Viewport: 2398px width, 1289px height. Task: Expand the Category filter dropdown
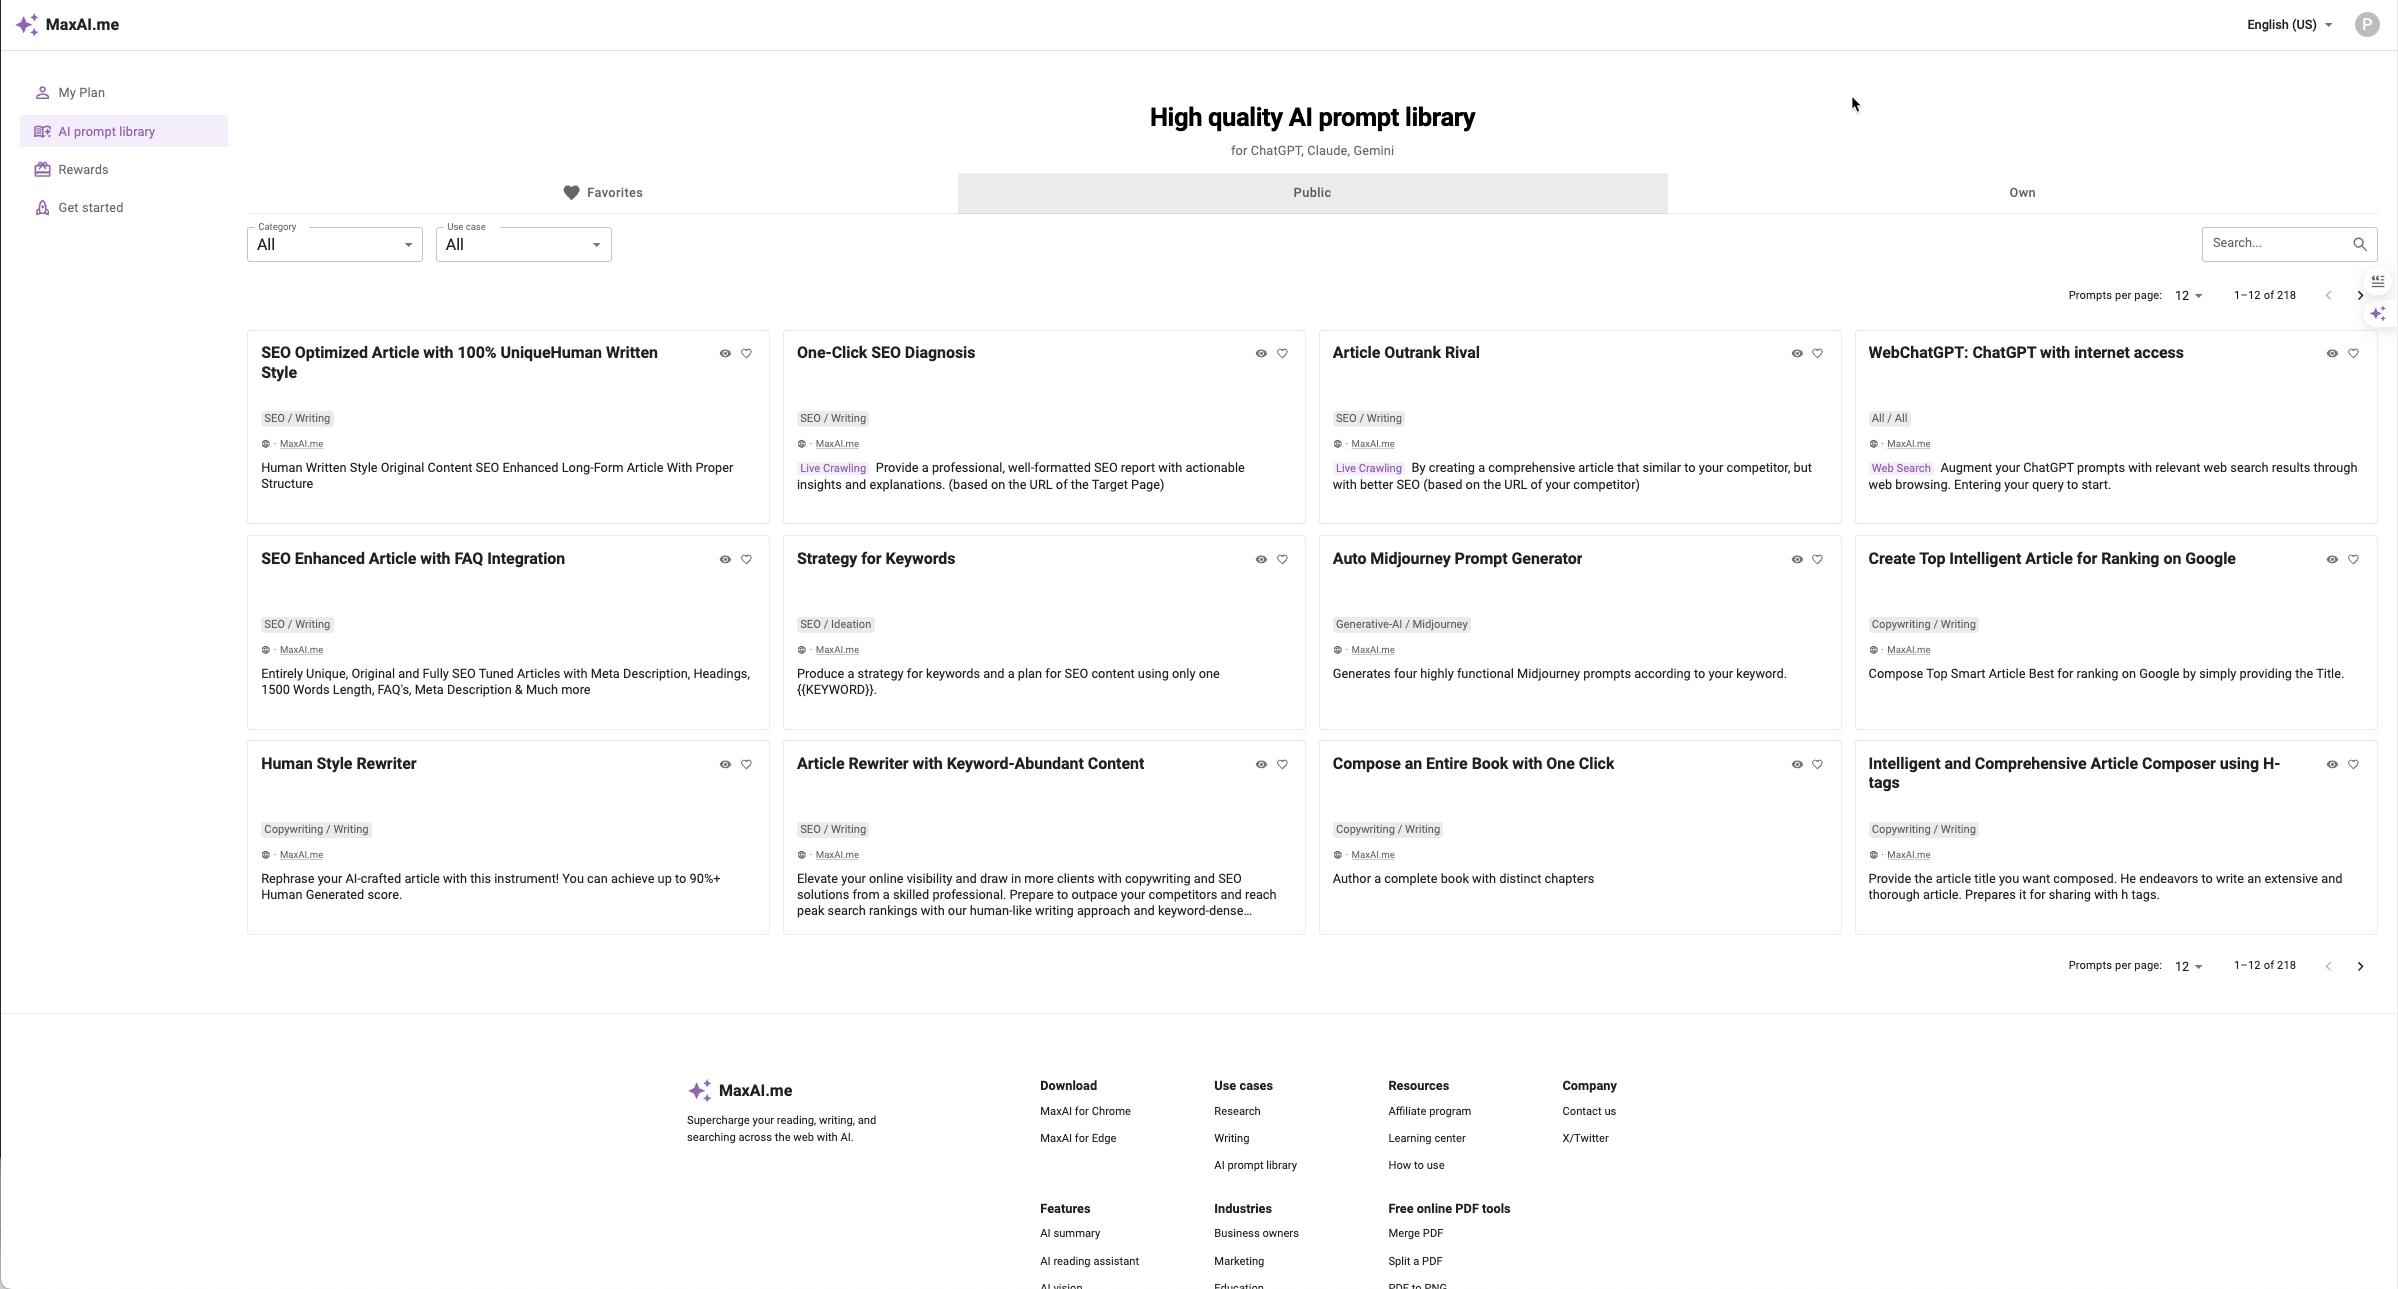(334, 245)
